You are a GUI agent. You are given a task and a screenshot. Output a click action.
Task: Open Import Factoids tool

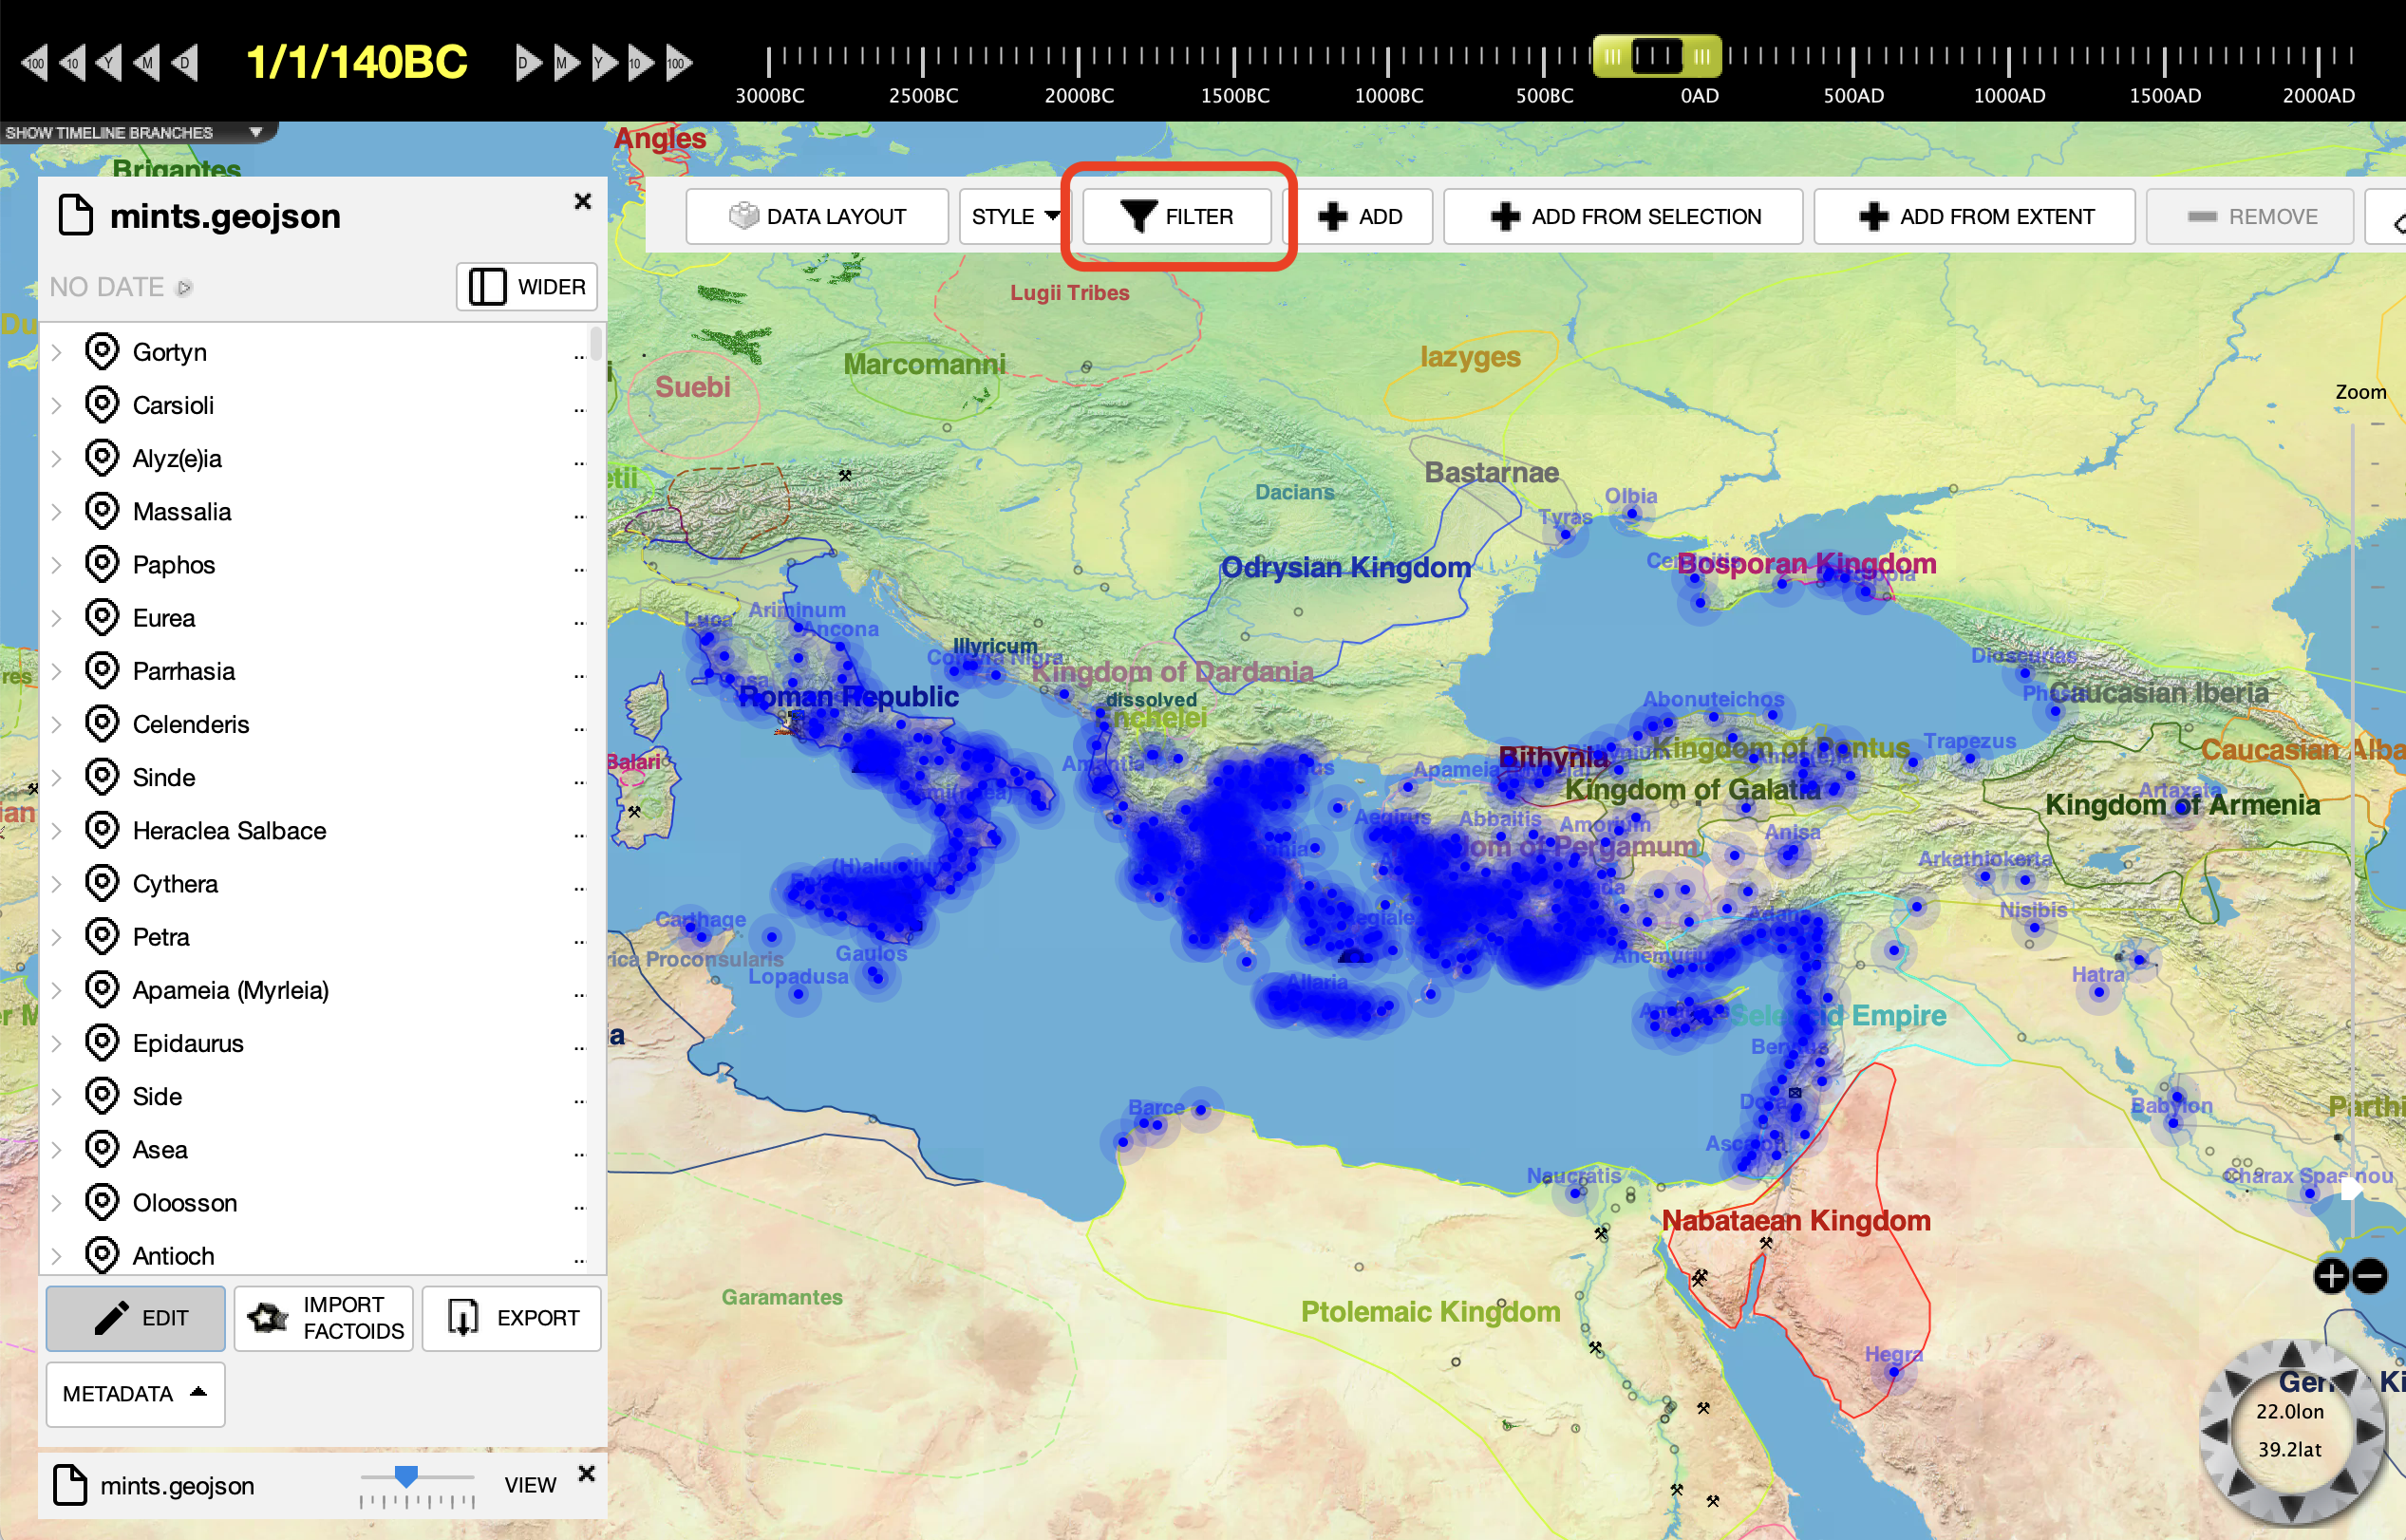tap(323, 1318)
